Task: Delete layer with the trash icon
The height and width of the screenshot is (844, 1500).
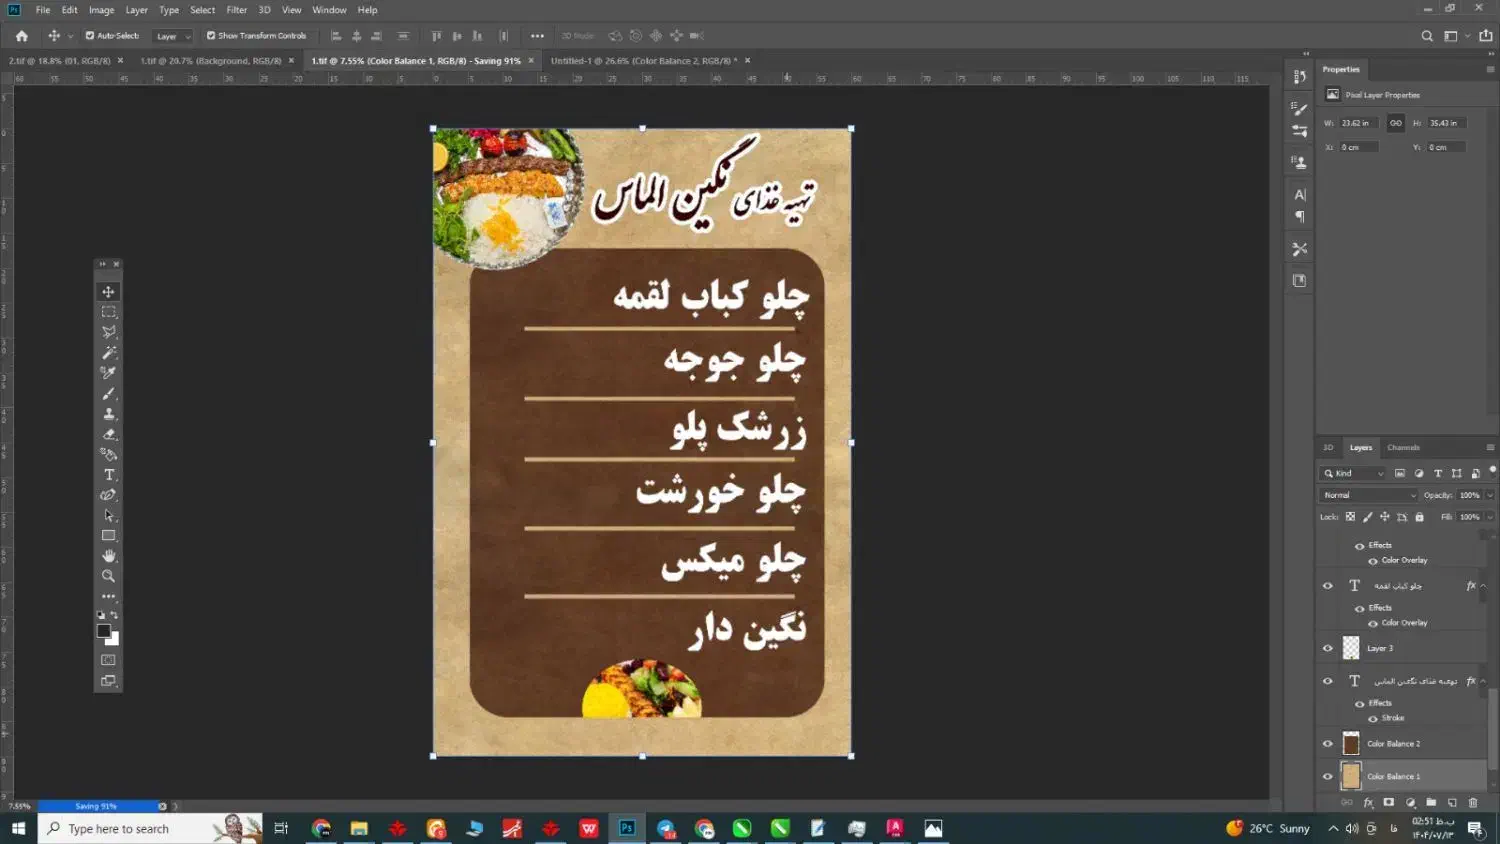Action: click(1473, 802)
